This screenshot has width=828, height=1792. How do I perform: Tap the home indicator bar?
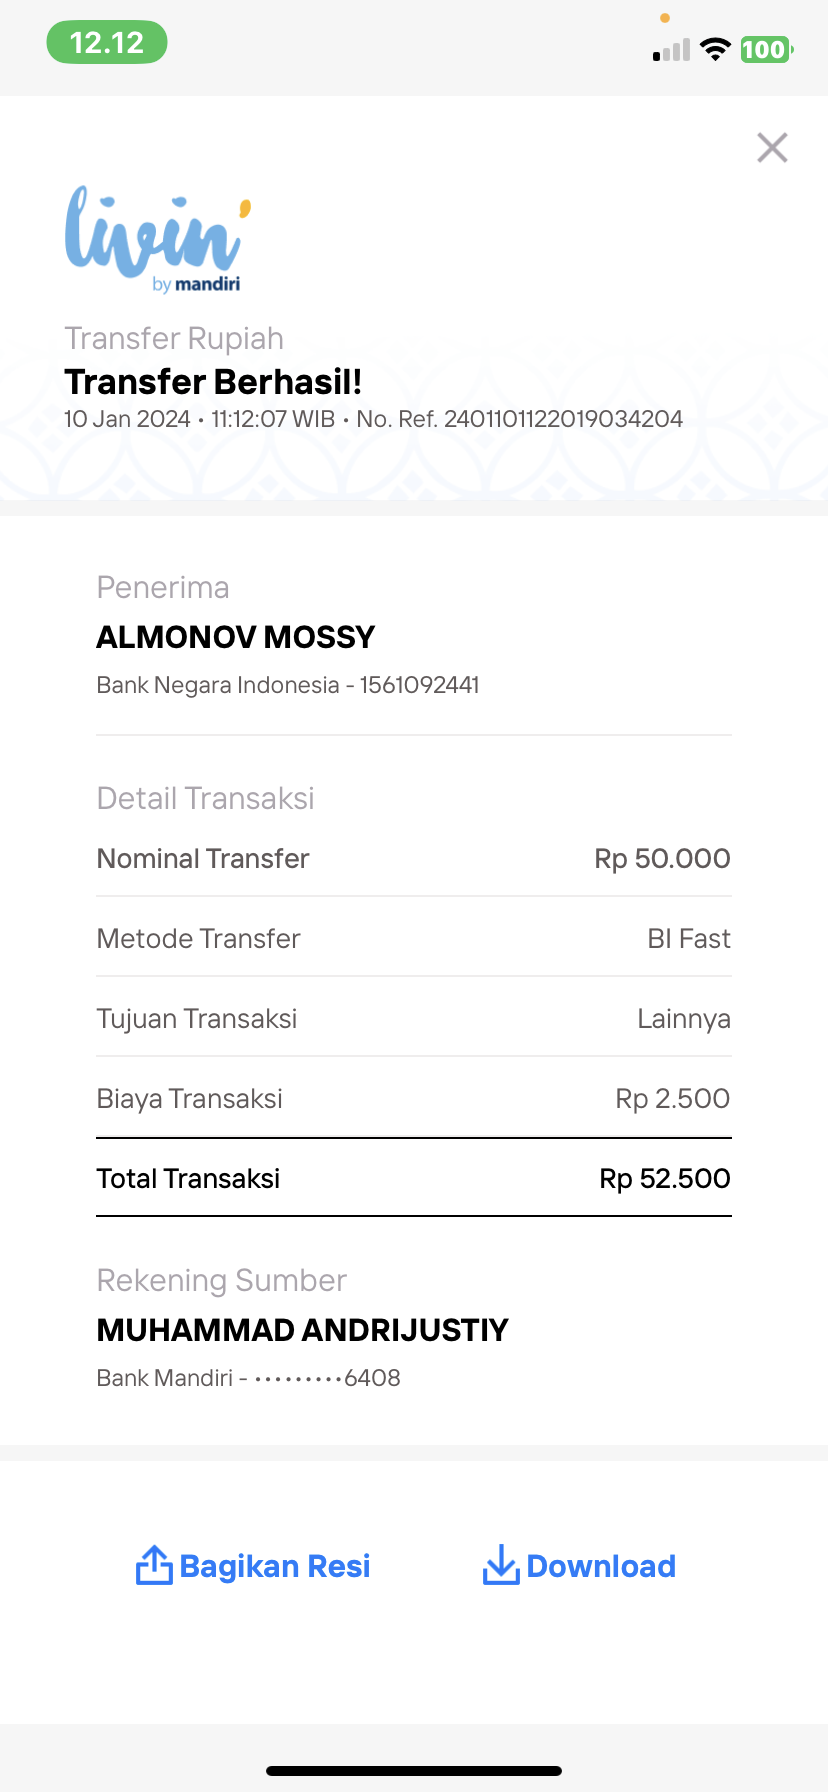[414, 1771]
